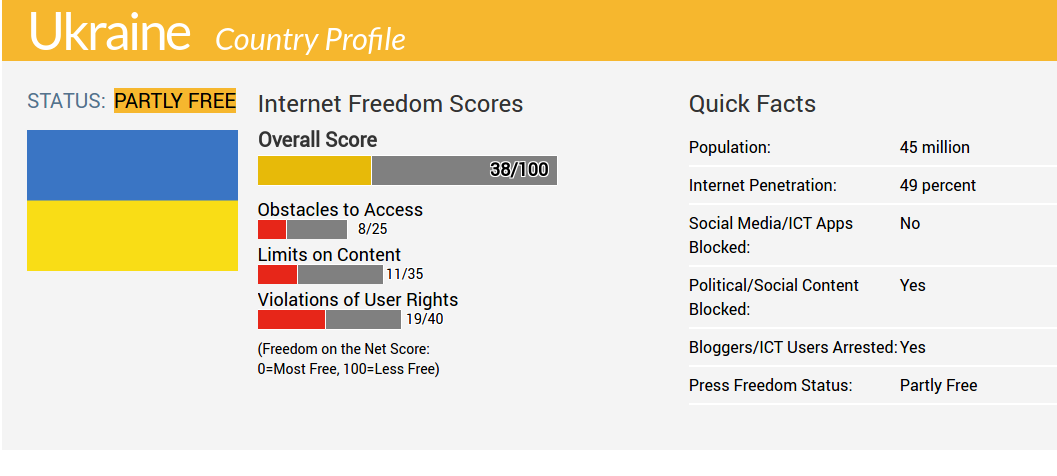Click Social Media/ICT Apps Blocked label

point(770,235)
